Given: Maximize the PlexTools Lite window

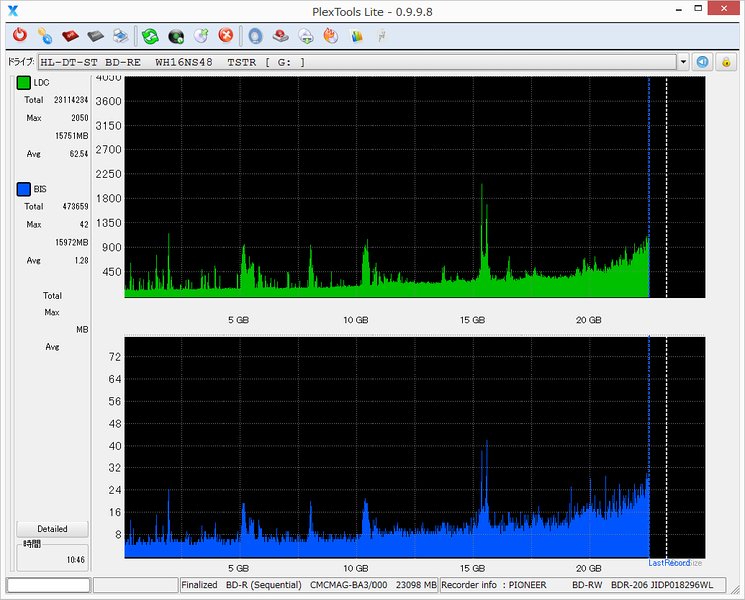Looking at the screenshot, I should [698, 9].
